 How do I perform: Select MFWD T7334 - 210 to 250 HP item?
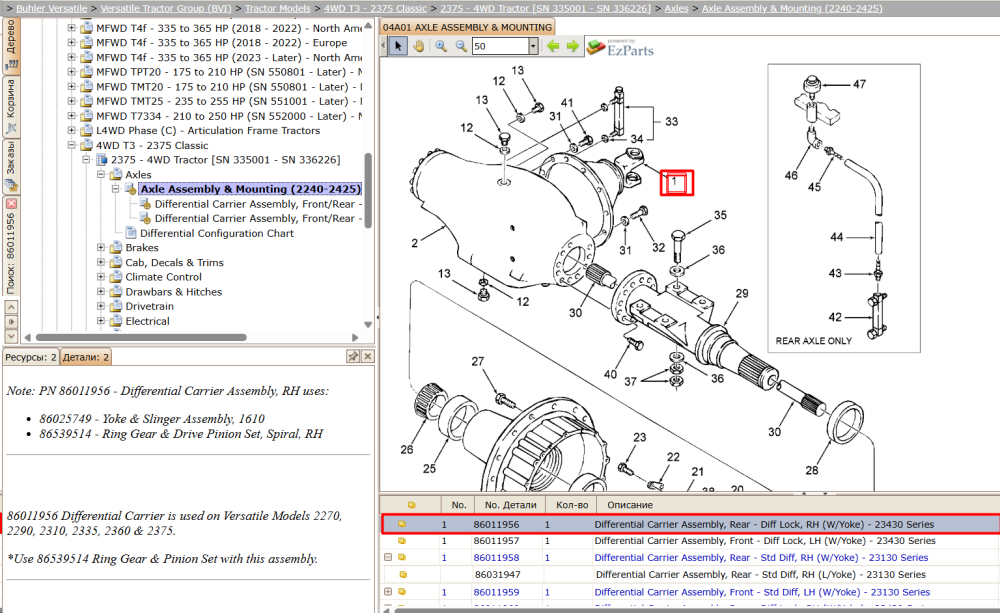[229, 116]
